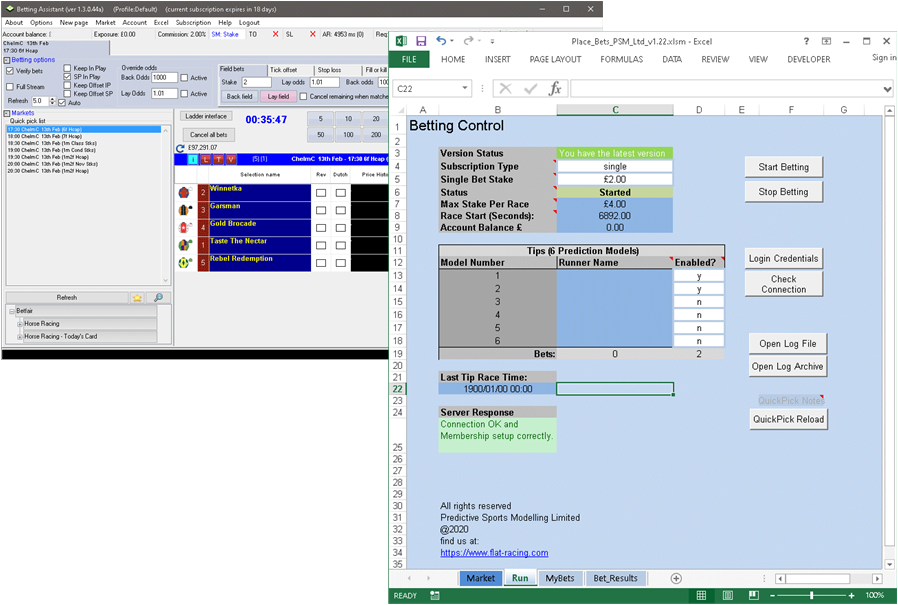Image resolution: width=898 pixels, height=605 pixels.
Task: Enable the Keep In Play checkbox
Action: [x=68, y=68]
